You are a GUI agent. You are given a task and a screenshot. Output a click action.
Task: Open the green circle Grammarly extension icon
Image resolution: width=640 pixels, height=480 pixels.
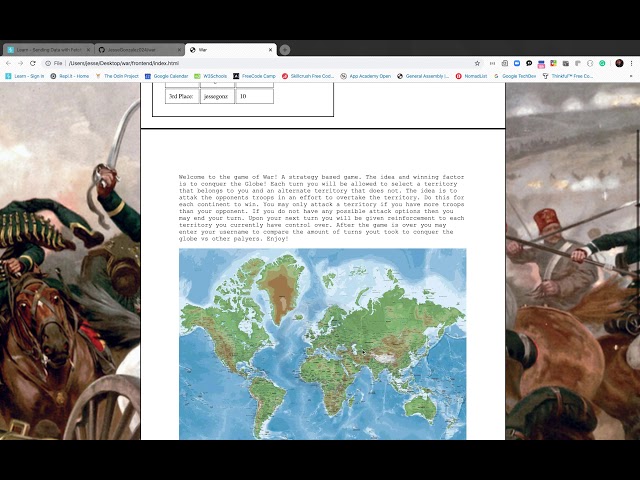[602, 63]
